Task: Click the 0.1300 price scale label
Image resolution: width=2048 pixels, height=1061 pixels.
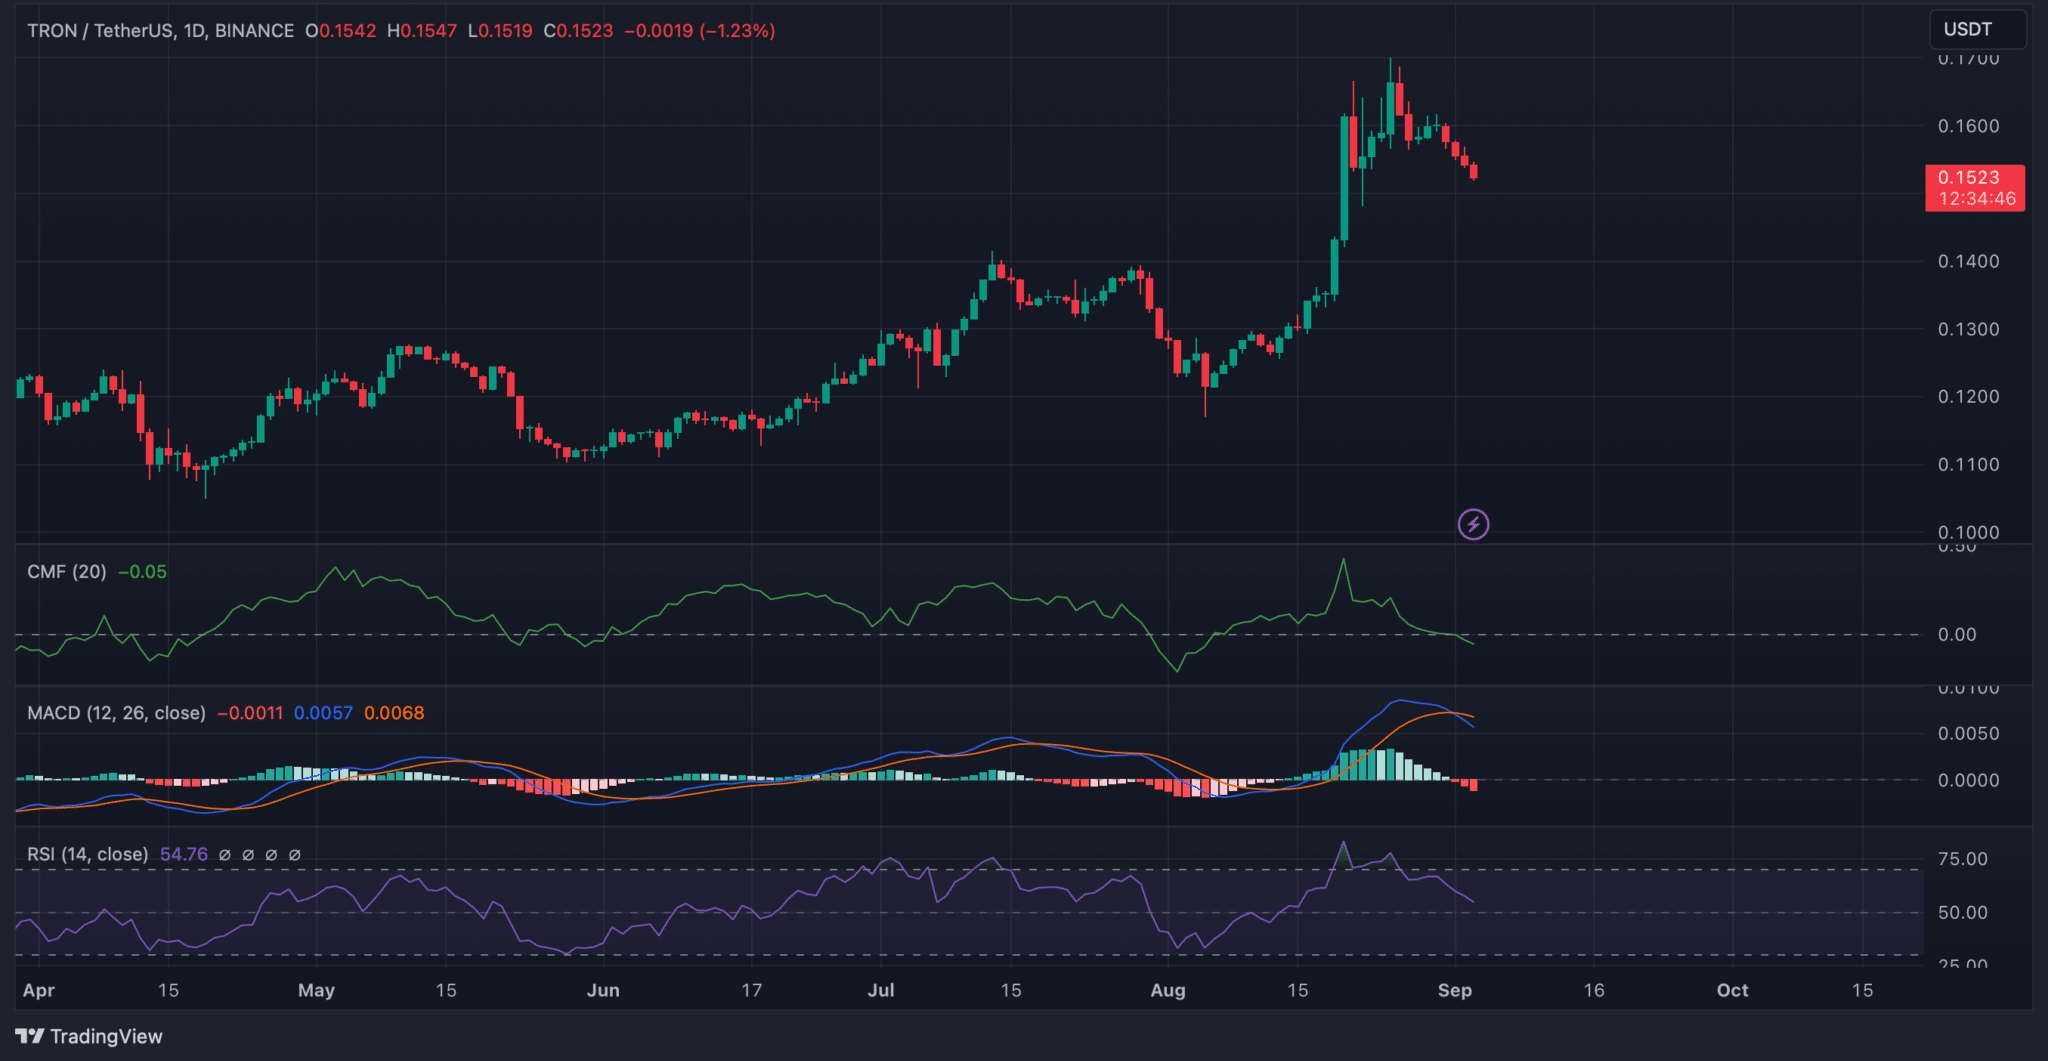Action: point(1968,329)
